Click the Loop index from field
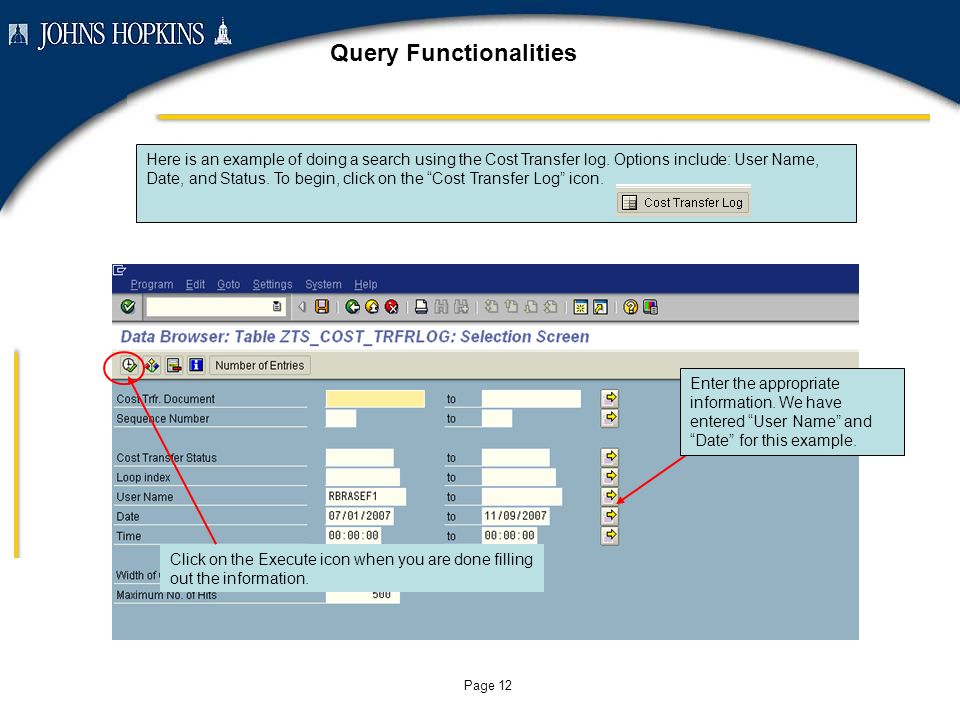 363,478
